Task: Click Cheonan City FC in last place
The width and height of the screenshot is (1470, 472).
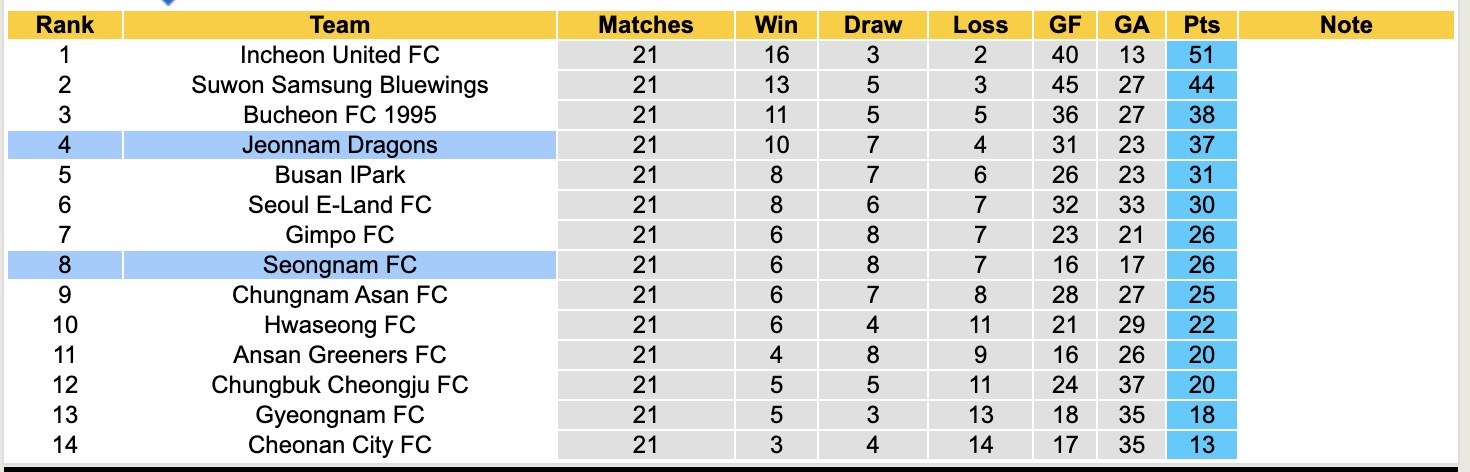Action: pyautogui.click(x=340, y=445)
